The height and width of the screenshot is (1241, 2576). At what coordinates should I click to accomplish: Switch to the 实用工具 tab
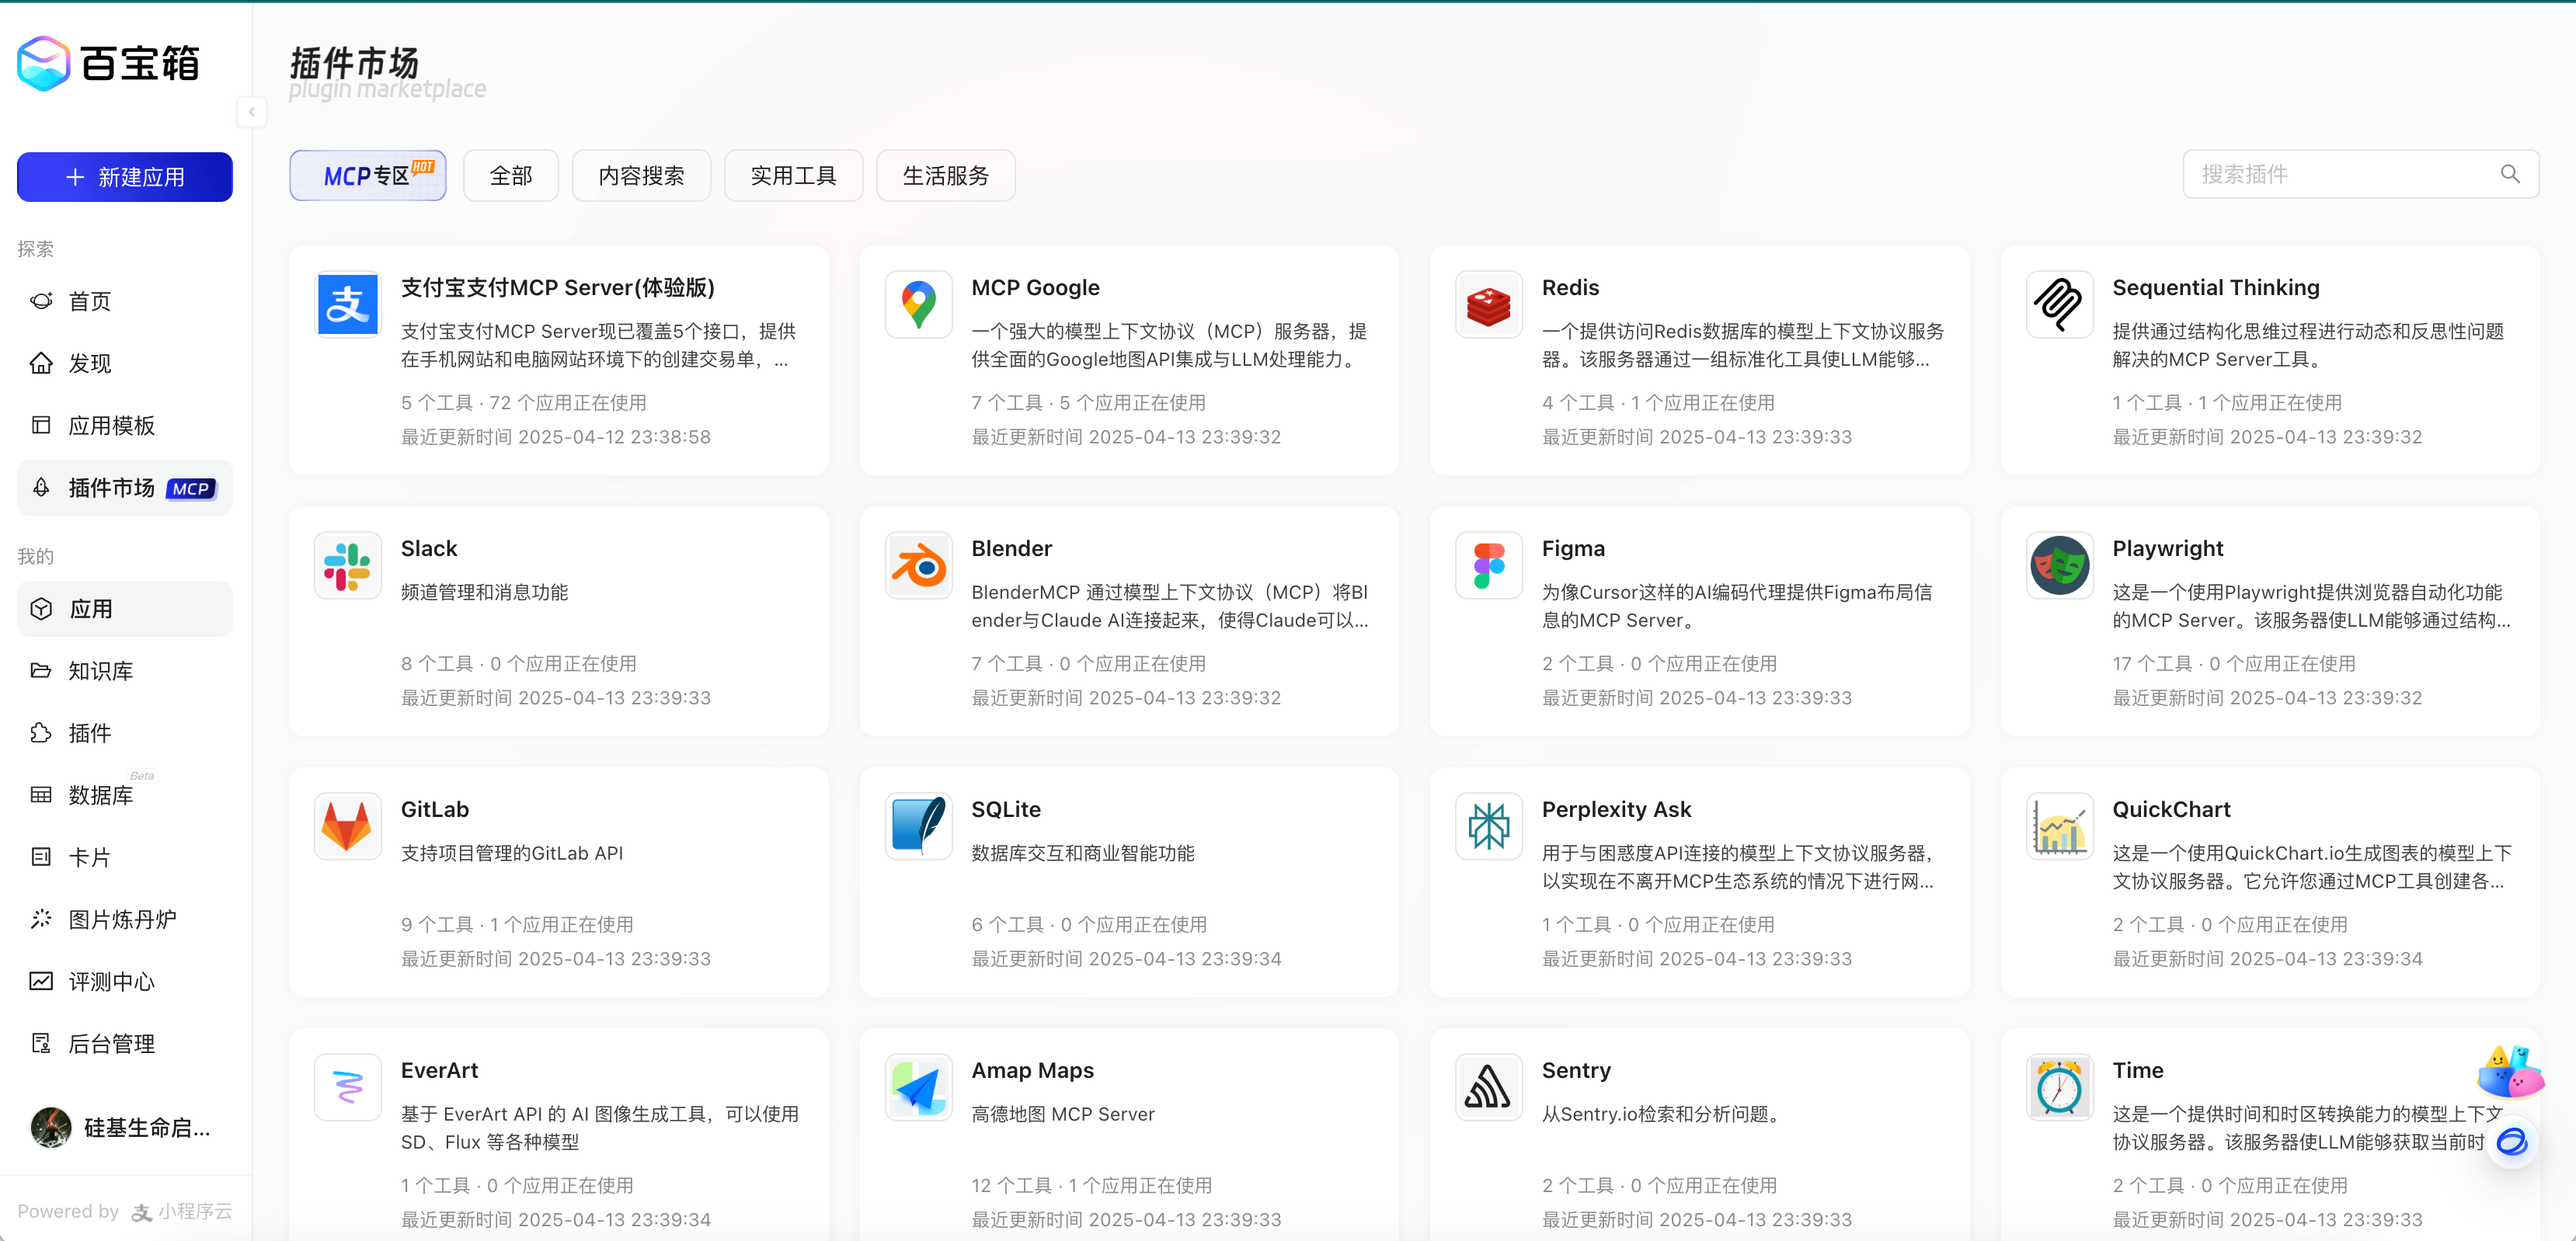point(793,175)
